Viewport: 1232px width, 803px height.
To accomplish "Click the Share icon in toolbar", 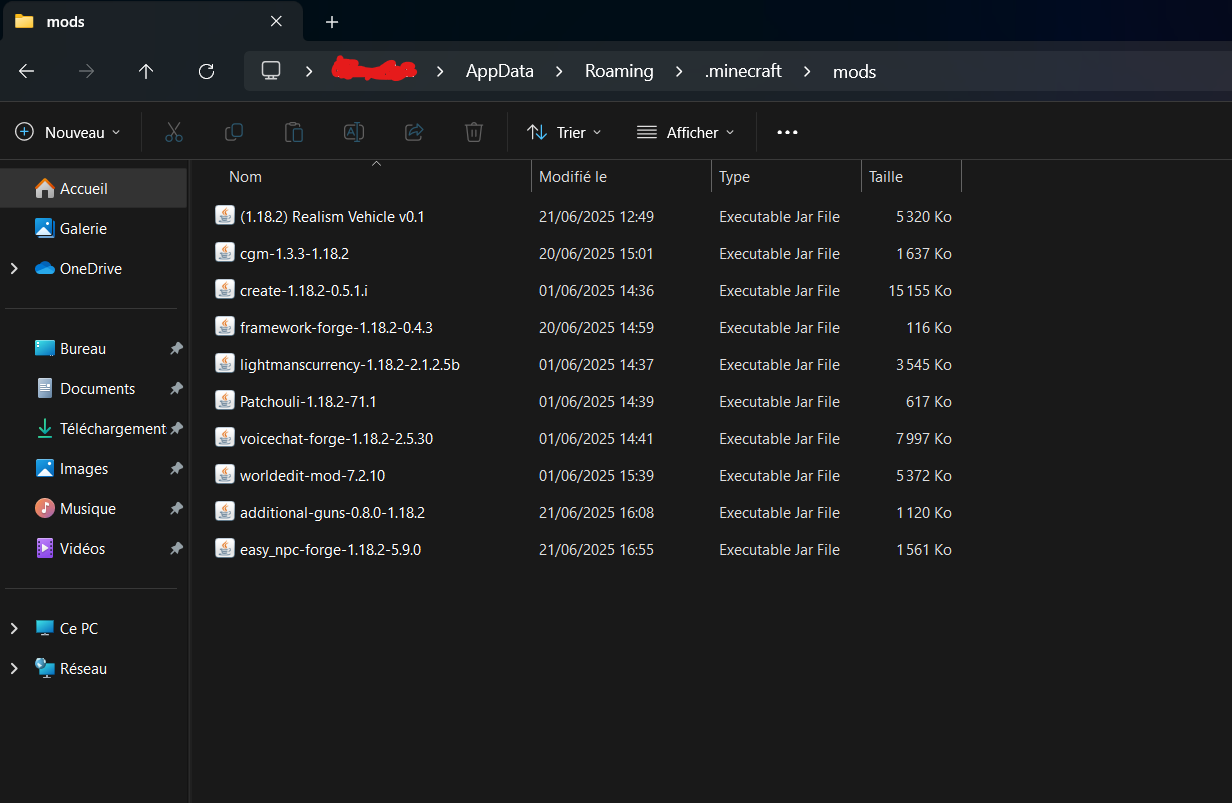I will point(414,132).
